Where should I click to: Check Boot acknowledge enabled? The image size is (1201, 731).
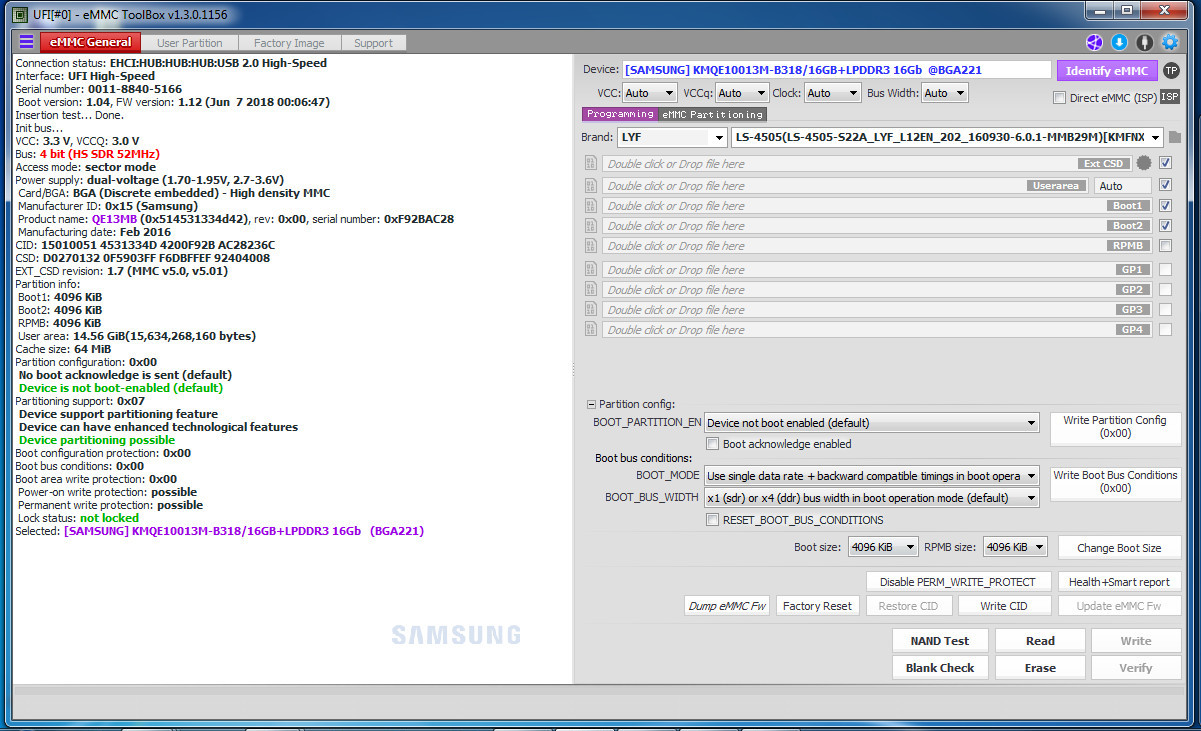point(713,444)
